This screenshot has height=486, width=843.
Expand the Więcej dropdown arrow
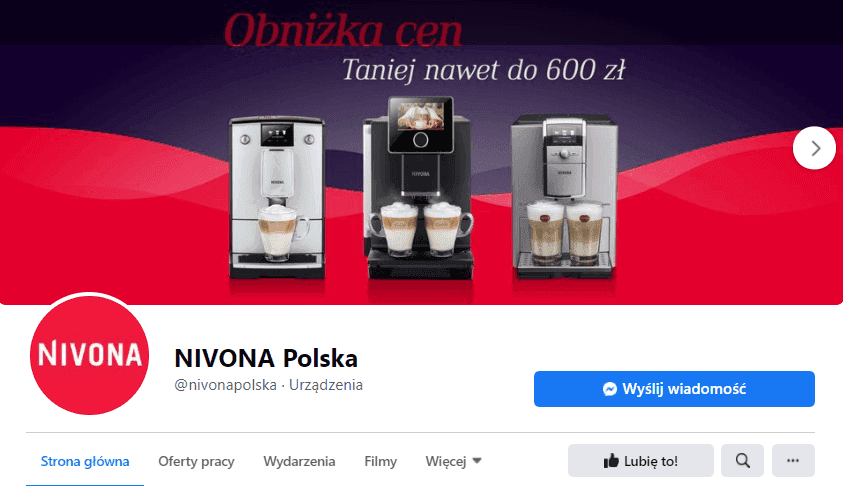point(477,461)
